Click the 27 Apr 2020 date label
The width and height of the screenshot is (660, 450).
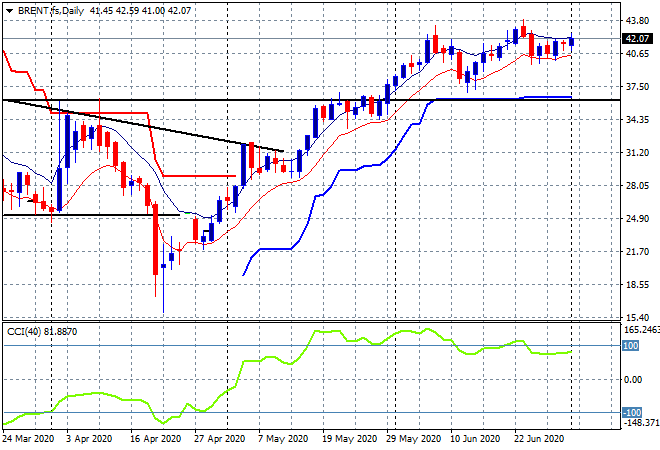pyautogui.click(x=219, y=439)
